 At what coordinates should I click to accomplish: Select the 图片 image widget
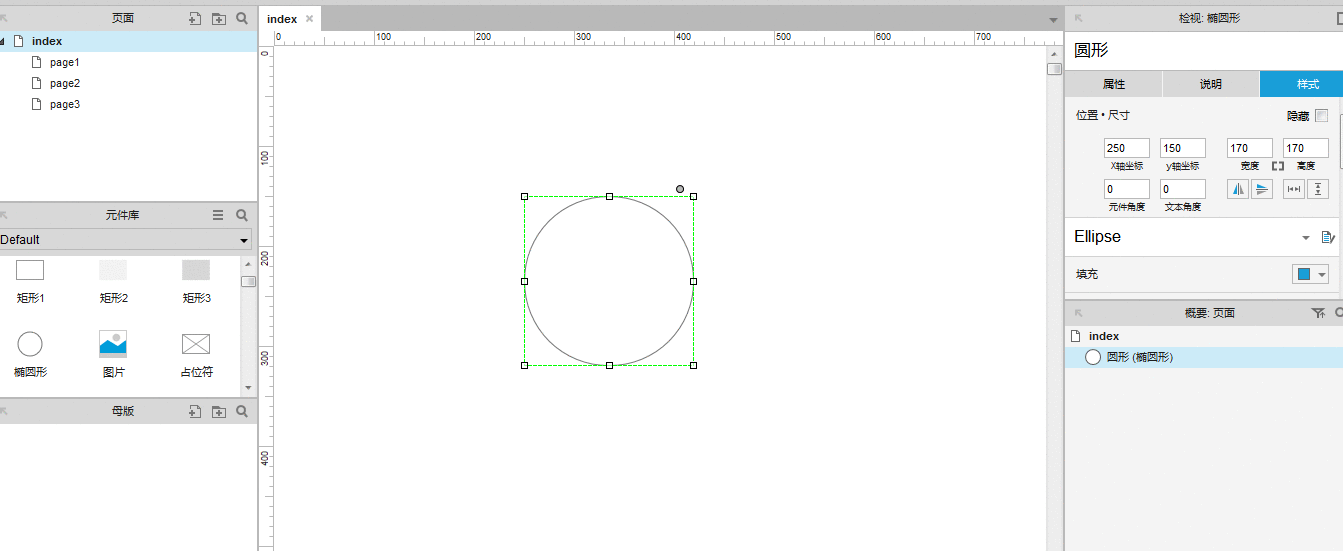[113, 355]
